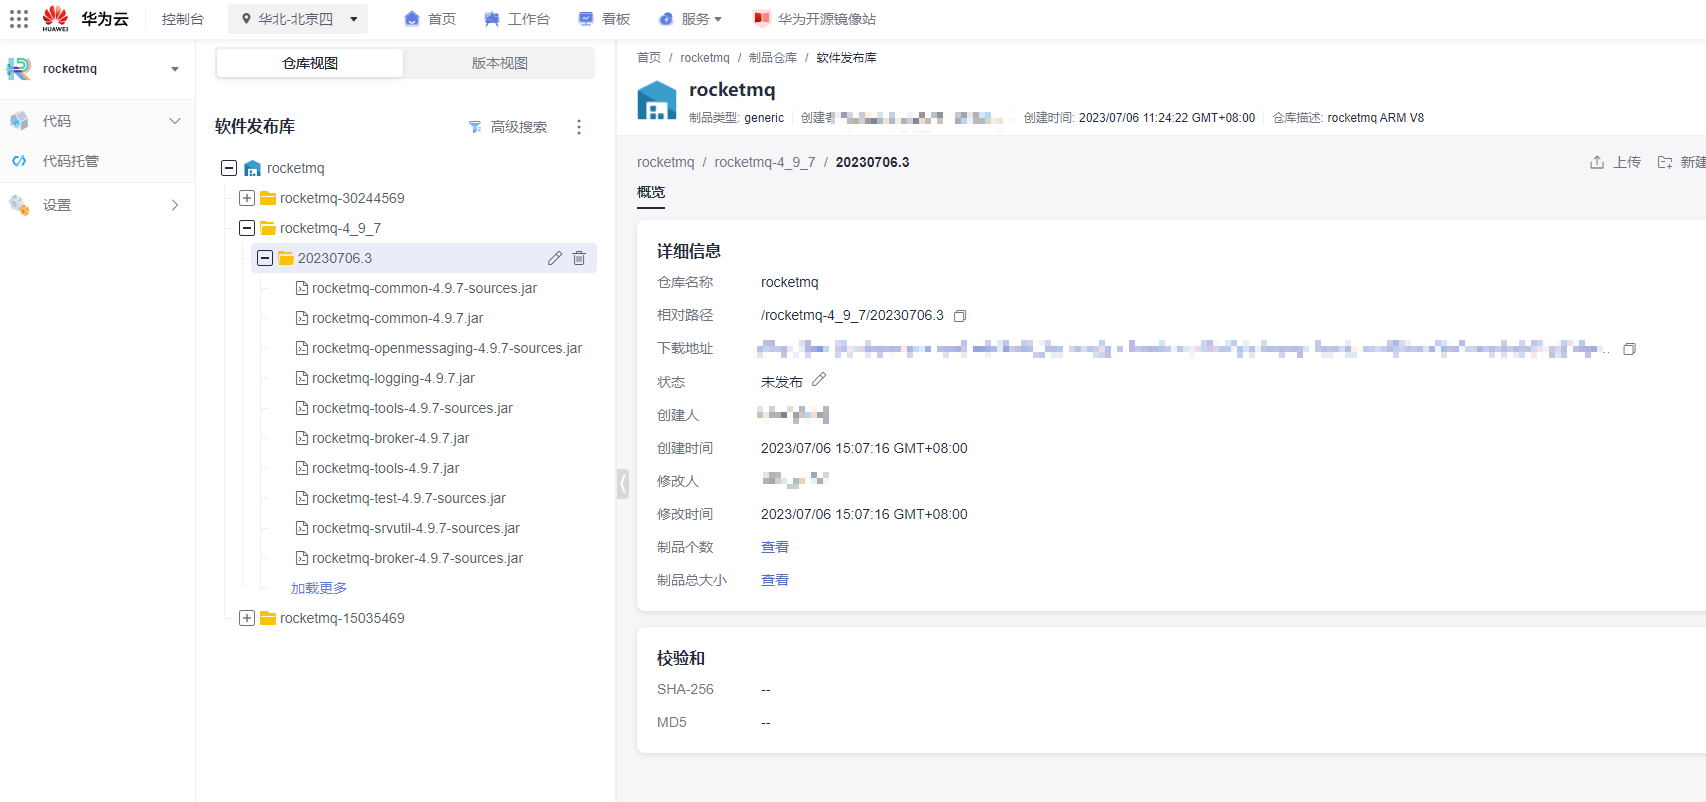Select rocketmq-openmessaging-4.9.7-sources.jar file
This screenshot has width=1706, height=802.
[x=447, y=348]
